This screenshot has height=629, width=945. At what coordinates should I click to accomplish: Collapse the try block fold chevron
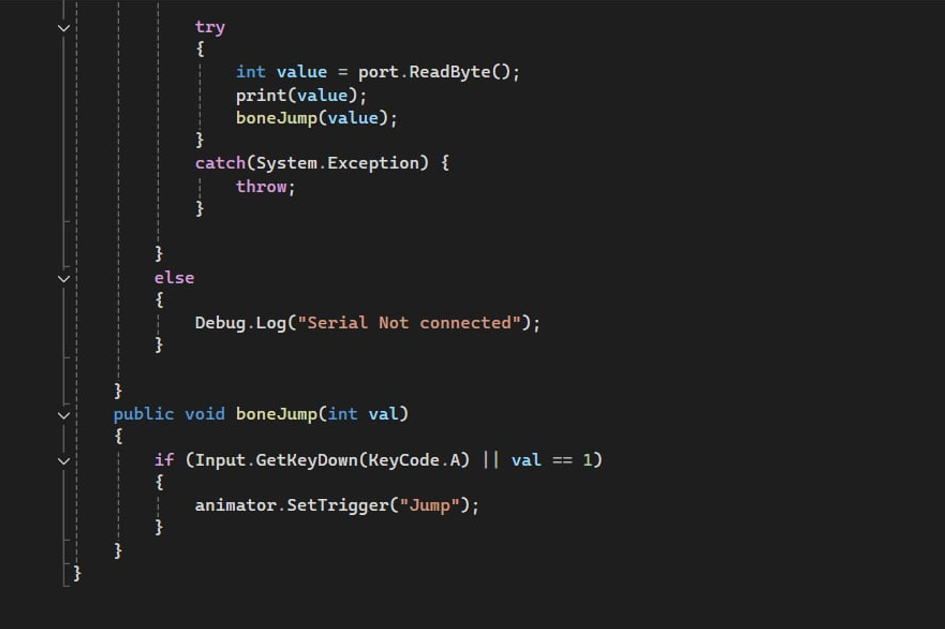(64, 28)
